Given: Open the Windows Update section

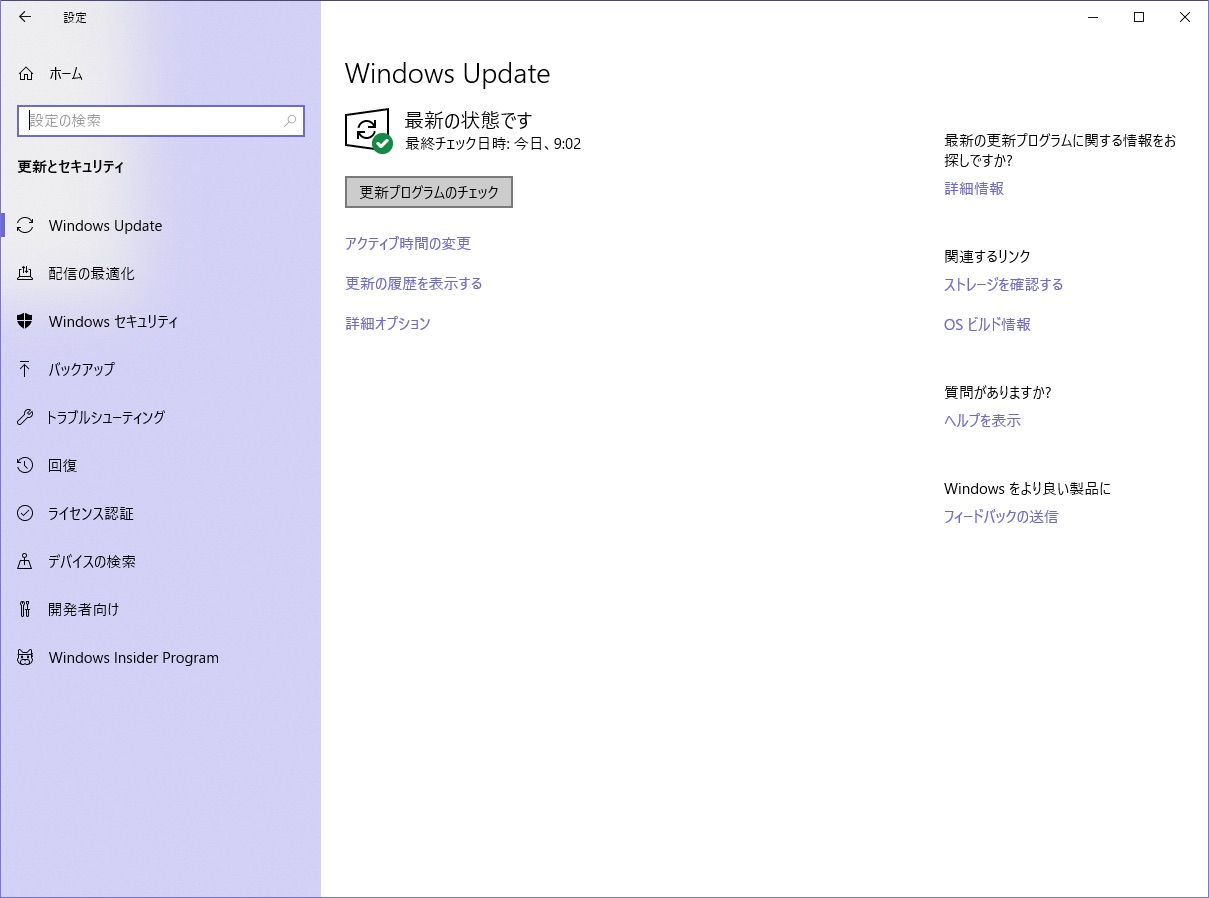Looking at the screenshot, I should [160, 226].
